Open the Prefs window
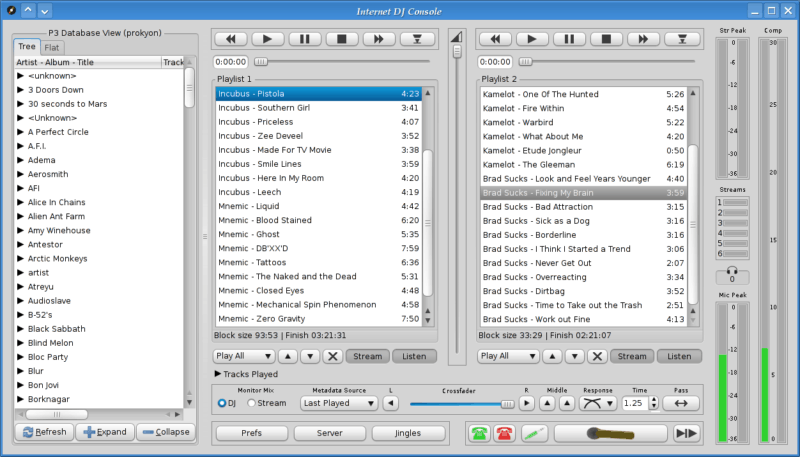The height and width of the screenshot is (457, 800). (x=251, y=433)
